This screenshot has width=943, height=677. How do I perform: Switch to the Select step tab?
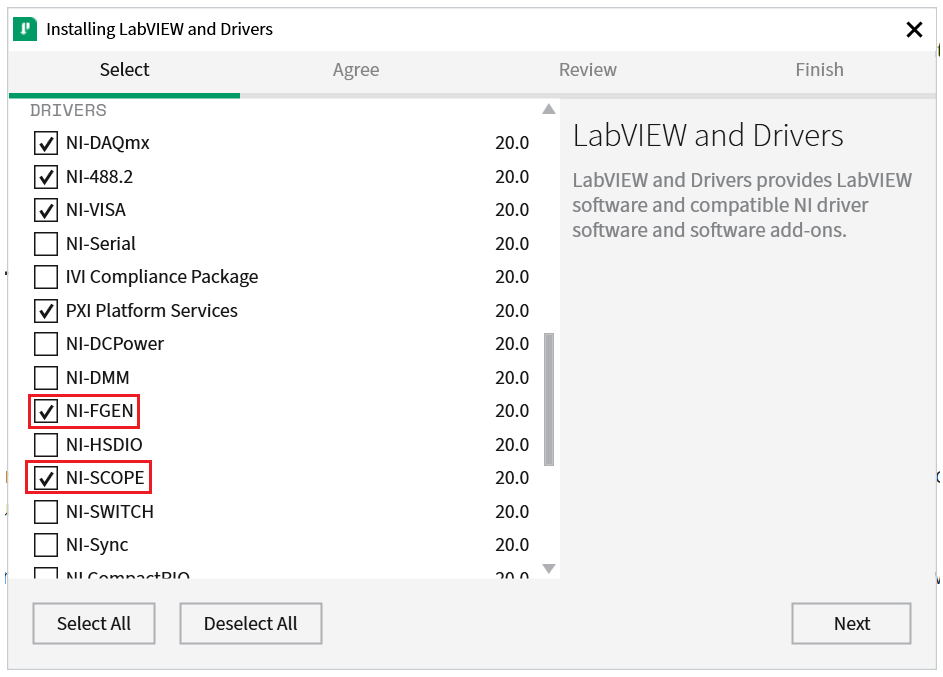tap(124, 70)
